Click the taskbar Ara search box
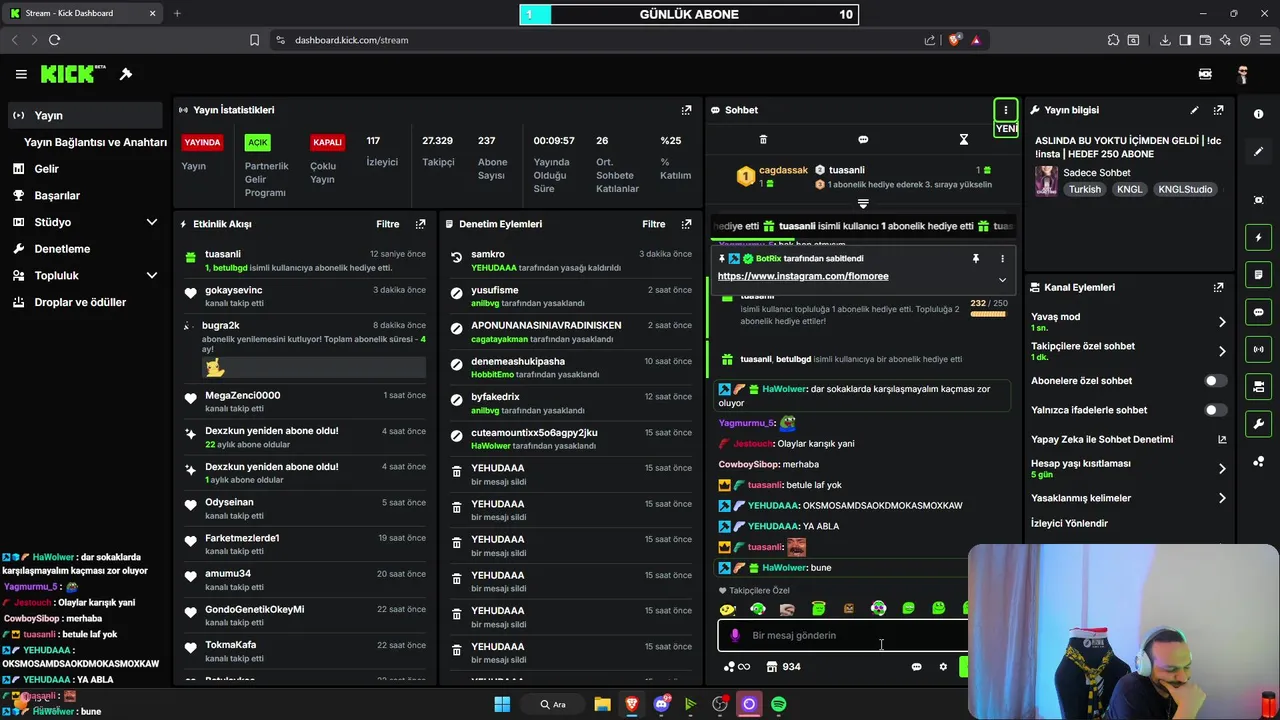1280x720 pixels. coord(552,704)
